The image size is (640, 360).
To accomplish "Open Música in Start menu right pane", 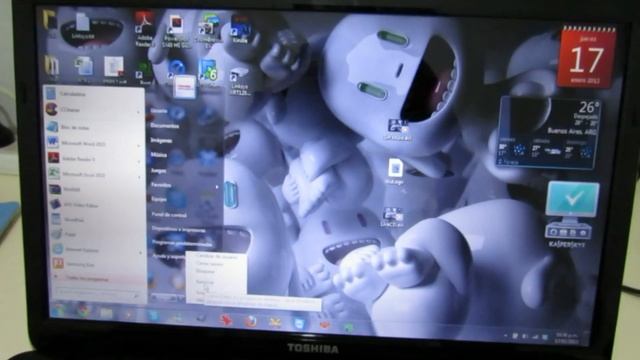I will pos(159,155).
